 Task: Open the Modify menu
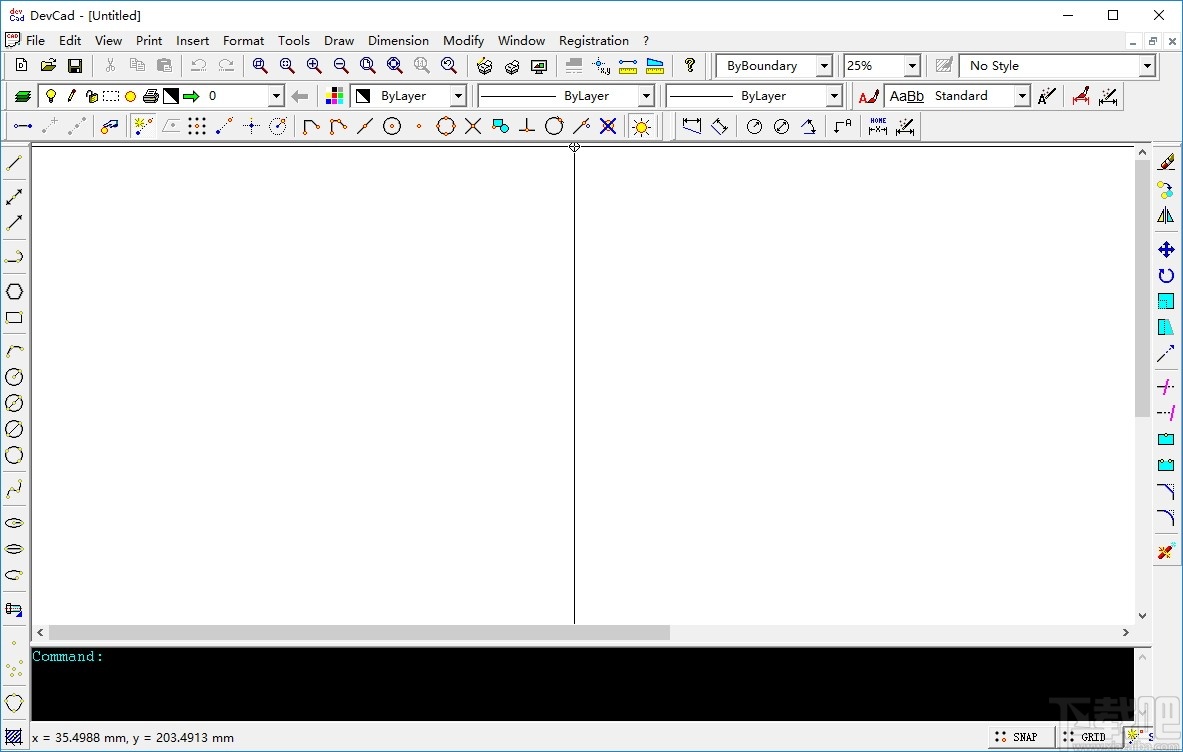tap(463, 41)
